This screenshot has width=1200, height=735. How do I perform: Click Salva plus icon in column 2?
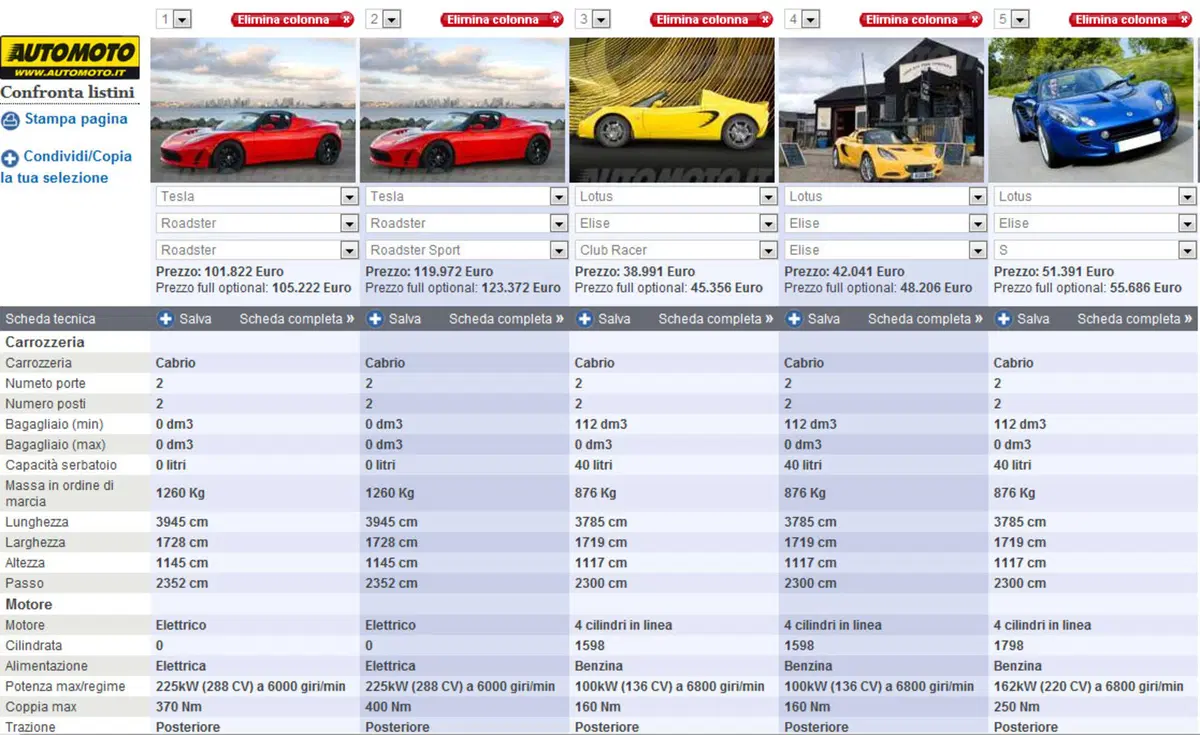click(376, 319)
